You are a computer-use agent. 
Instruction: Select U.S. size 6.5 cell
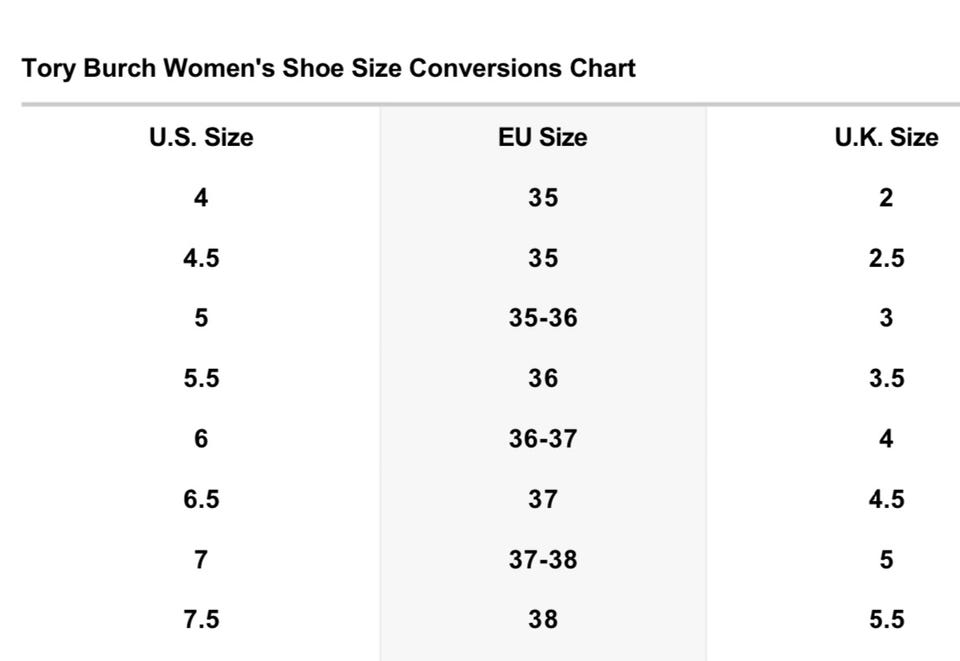(x=201, y=499)
